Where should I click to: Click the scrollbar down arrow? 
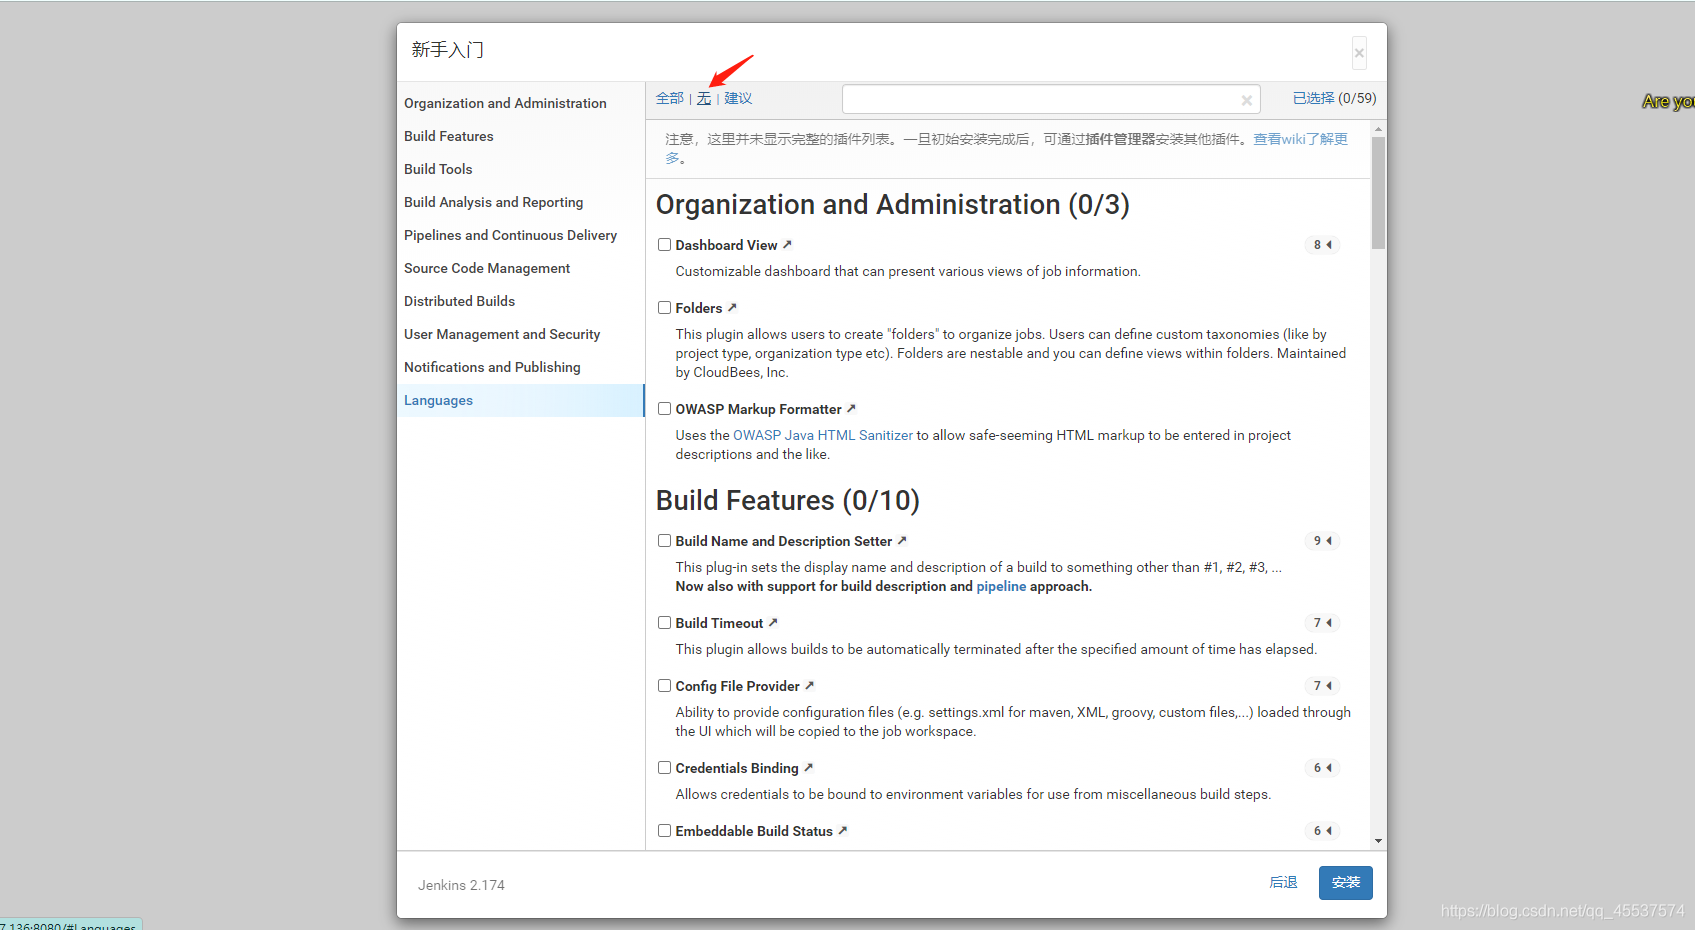(x=1378, y=841)
